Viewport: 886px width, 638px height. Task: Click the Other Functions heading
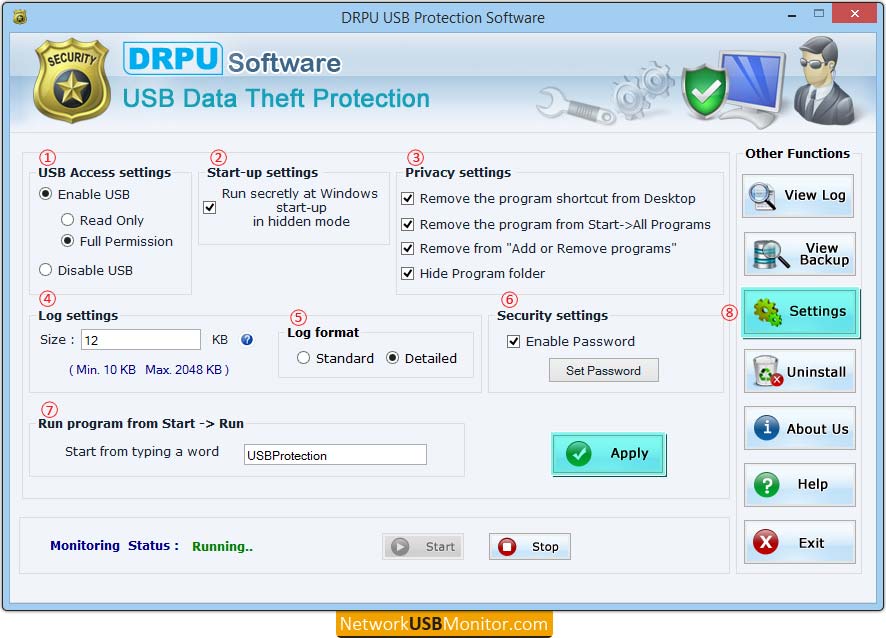click(x=797, y=154)
